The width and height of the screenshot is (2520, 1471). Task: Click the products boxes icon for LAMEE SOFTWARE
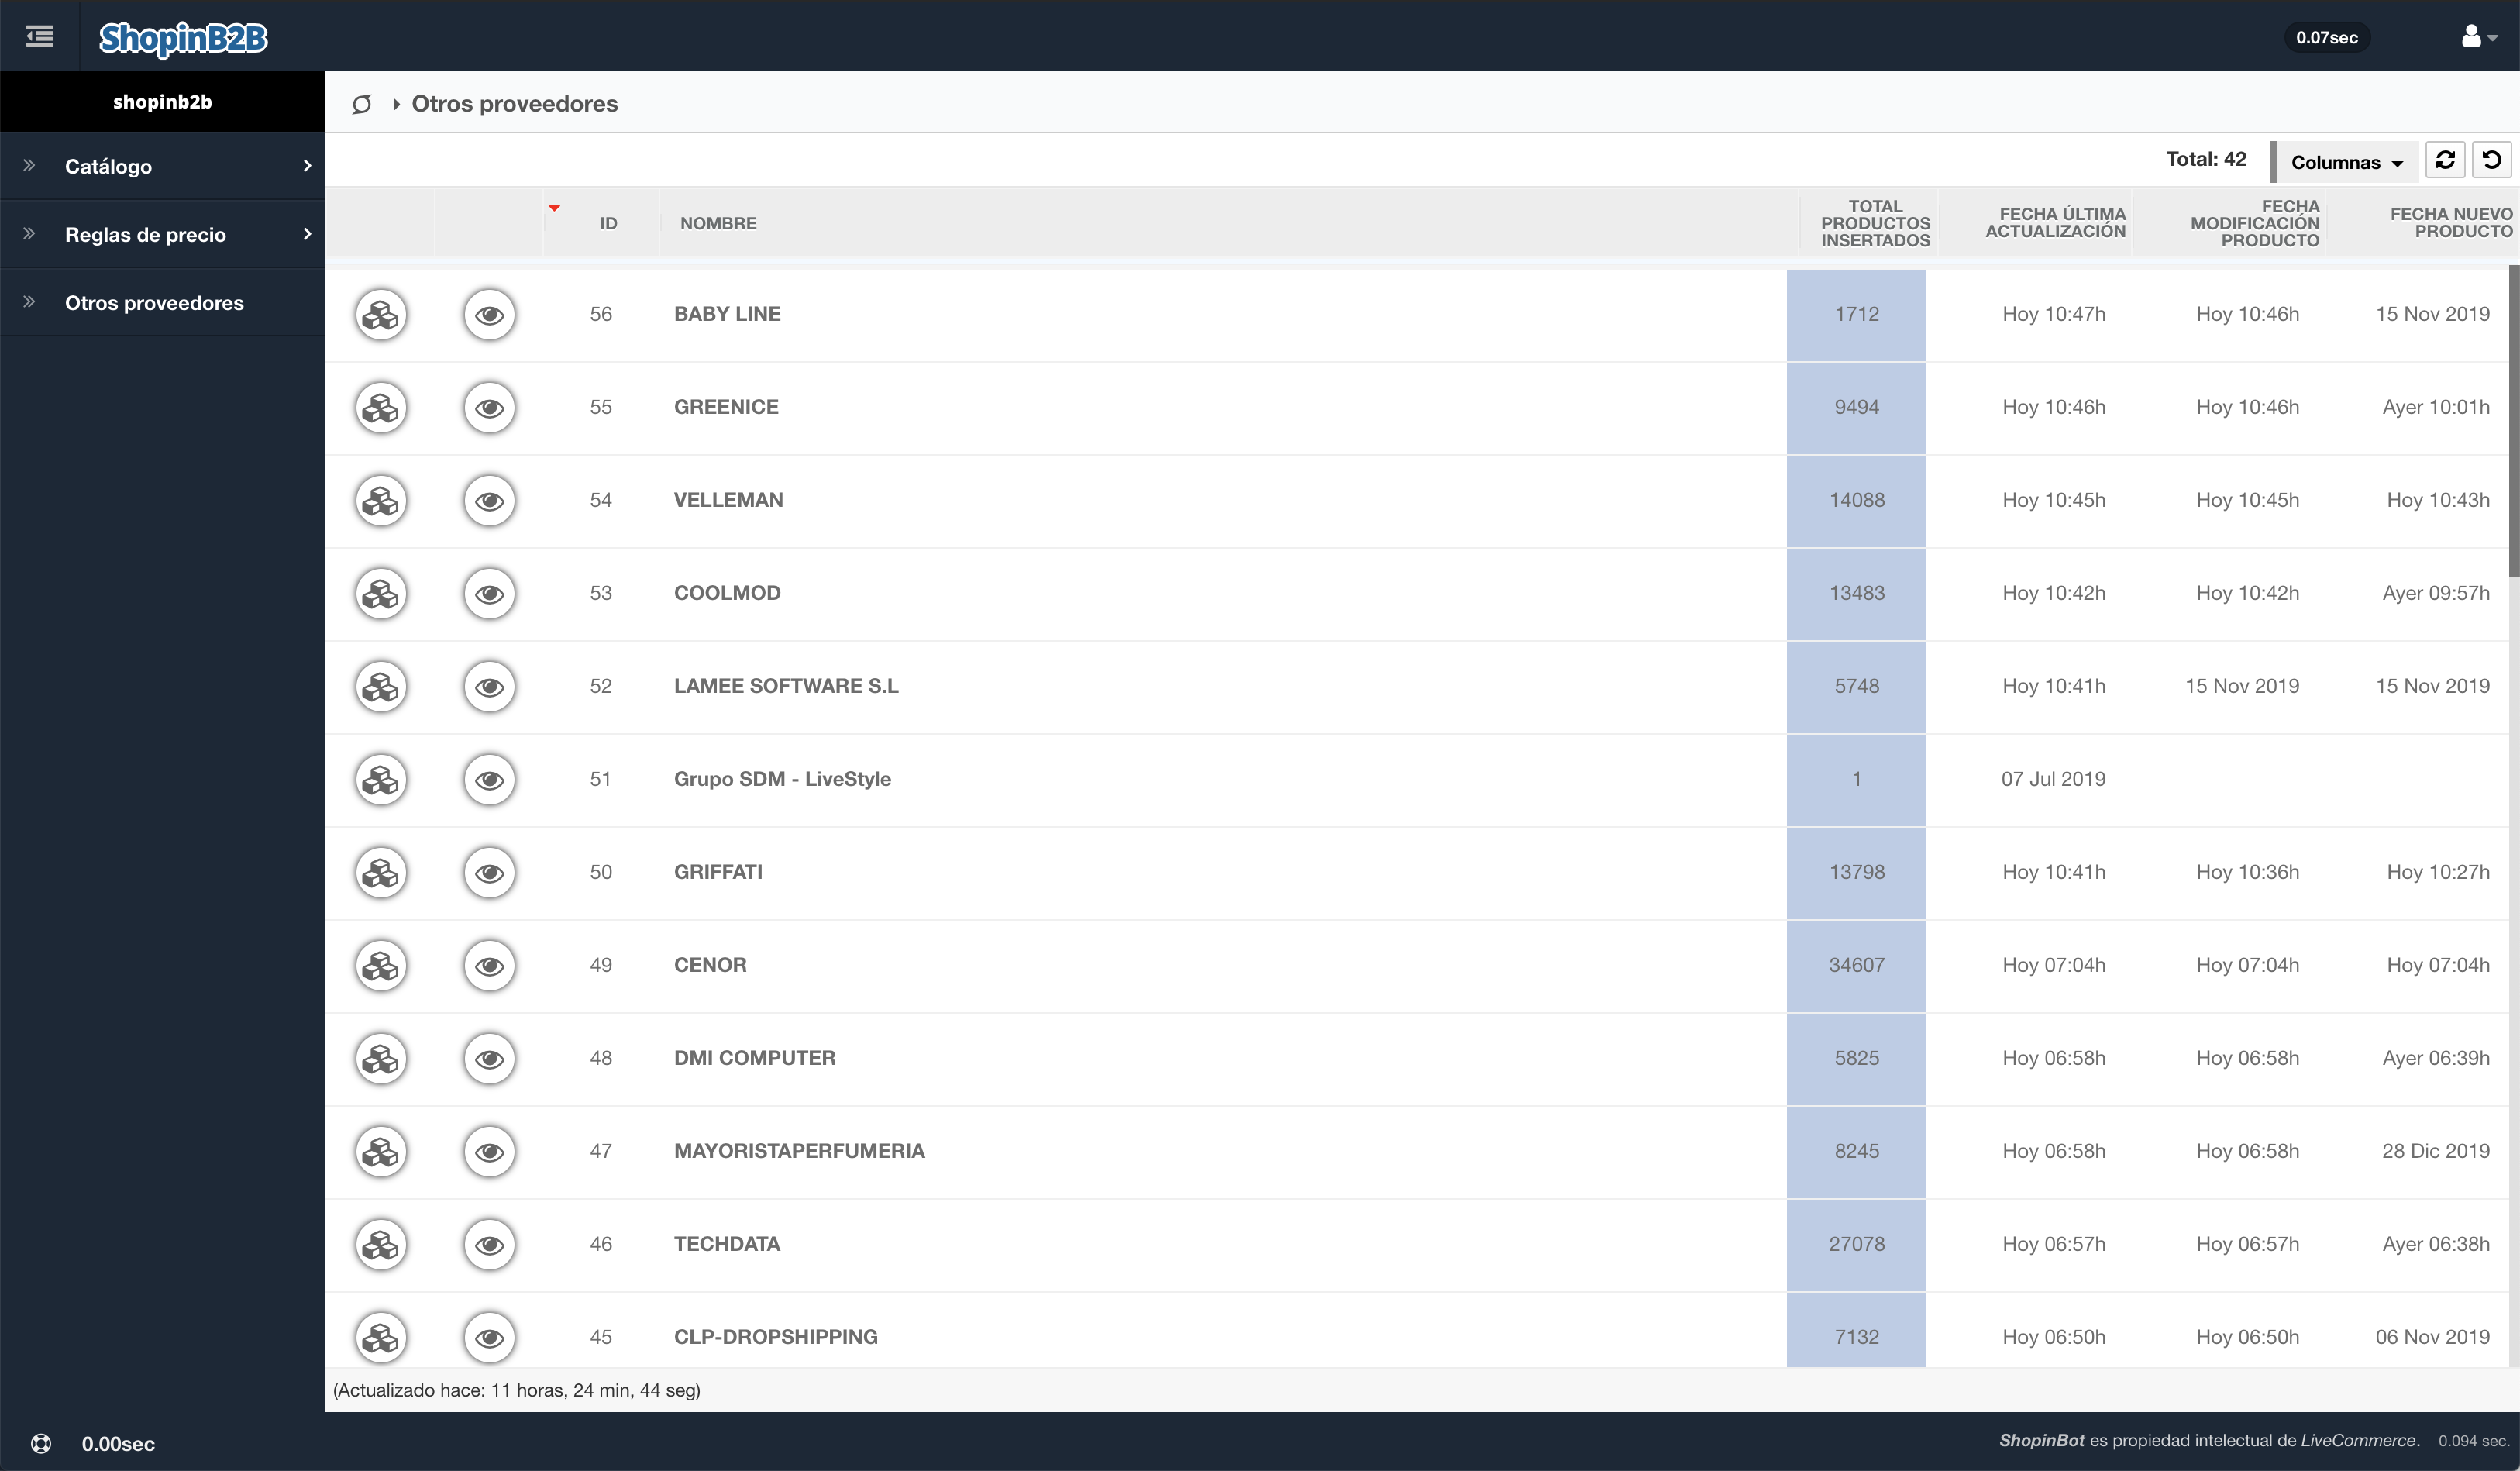coord(381,687)
